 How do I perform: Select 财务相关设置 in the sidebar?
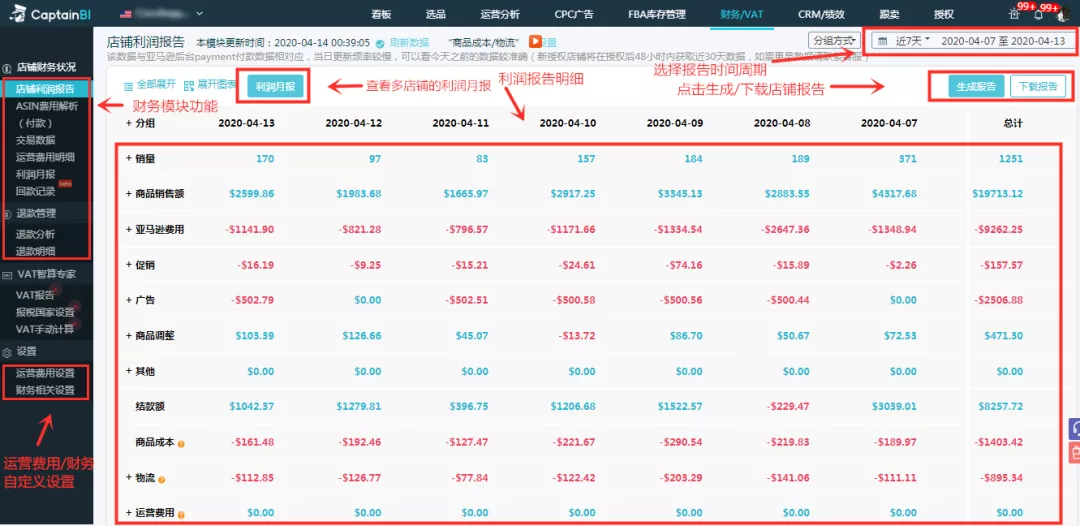tap(45, 390)
